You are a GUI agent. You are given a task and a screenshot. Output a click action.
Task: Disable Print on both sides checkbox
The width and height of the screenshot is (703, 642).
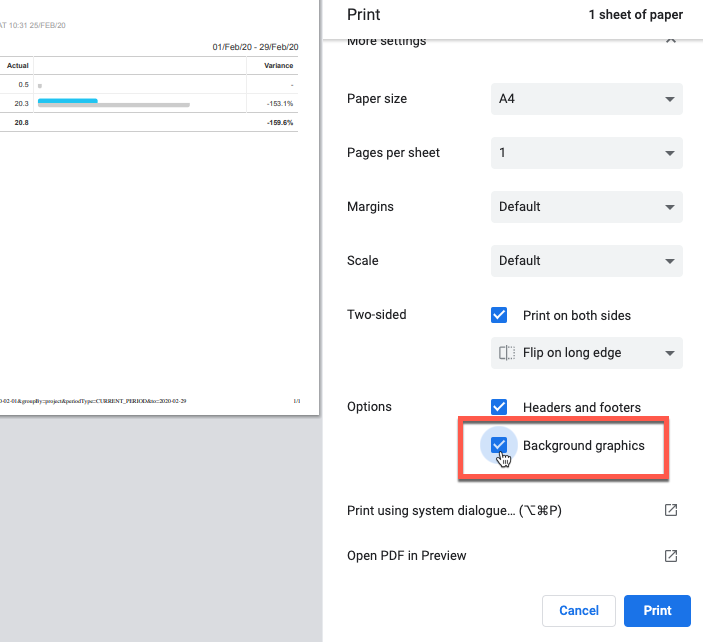[x=500, y=315]
